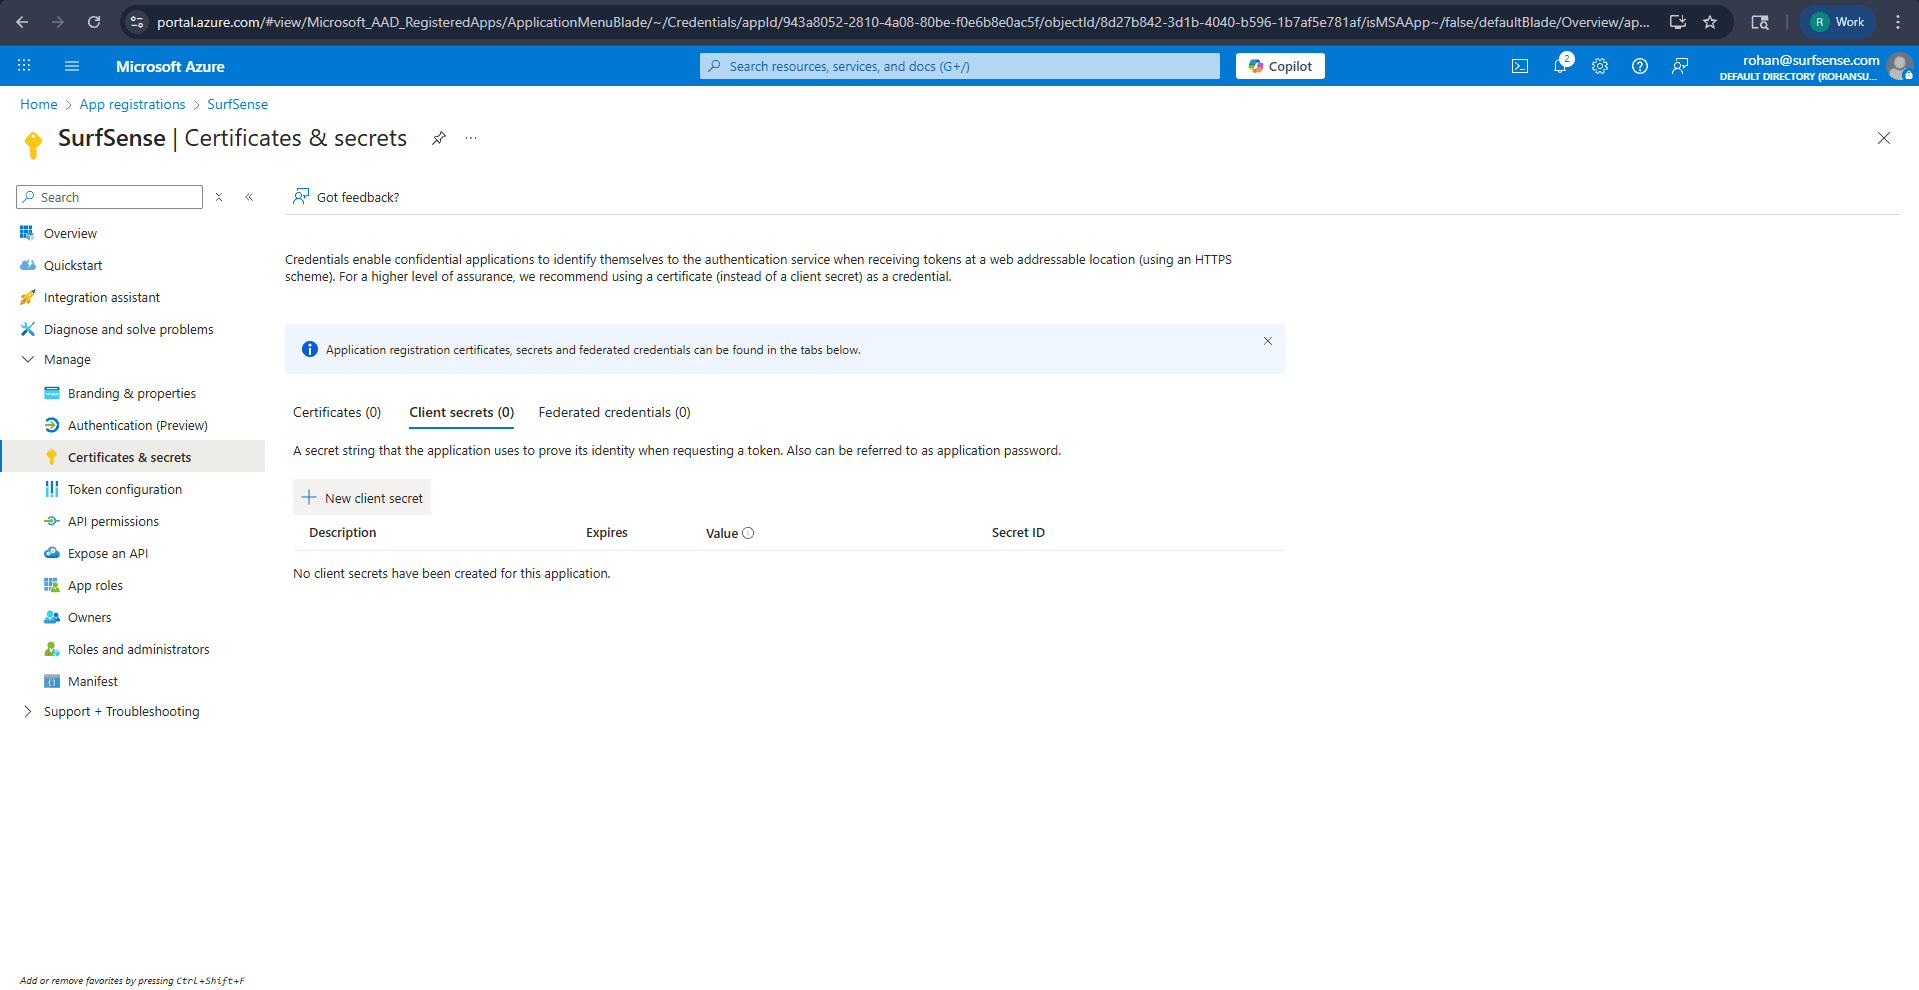Image resolution: width=1919 pixels, height=990 pixels.
Task: Pin the SurfSense blade
Action: click(x=438, y=138)
